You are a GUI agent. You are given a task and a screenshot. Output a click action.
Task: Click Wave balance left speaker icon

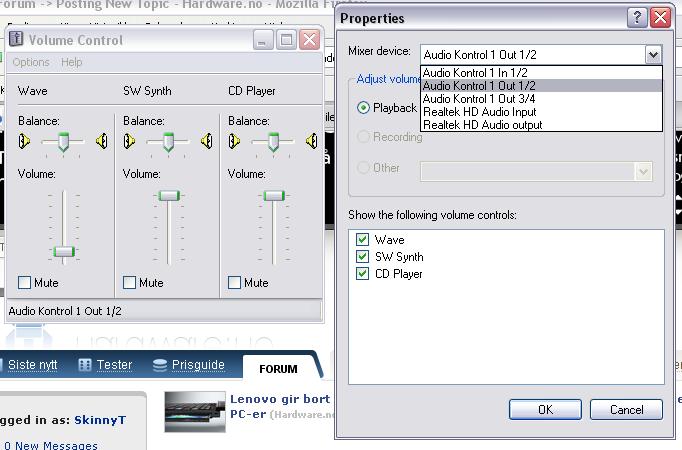24,141
